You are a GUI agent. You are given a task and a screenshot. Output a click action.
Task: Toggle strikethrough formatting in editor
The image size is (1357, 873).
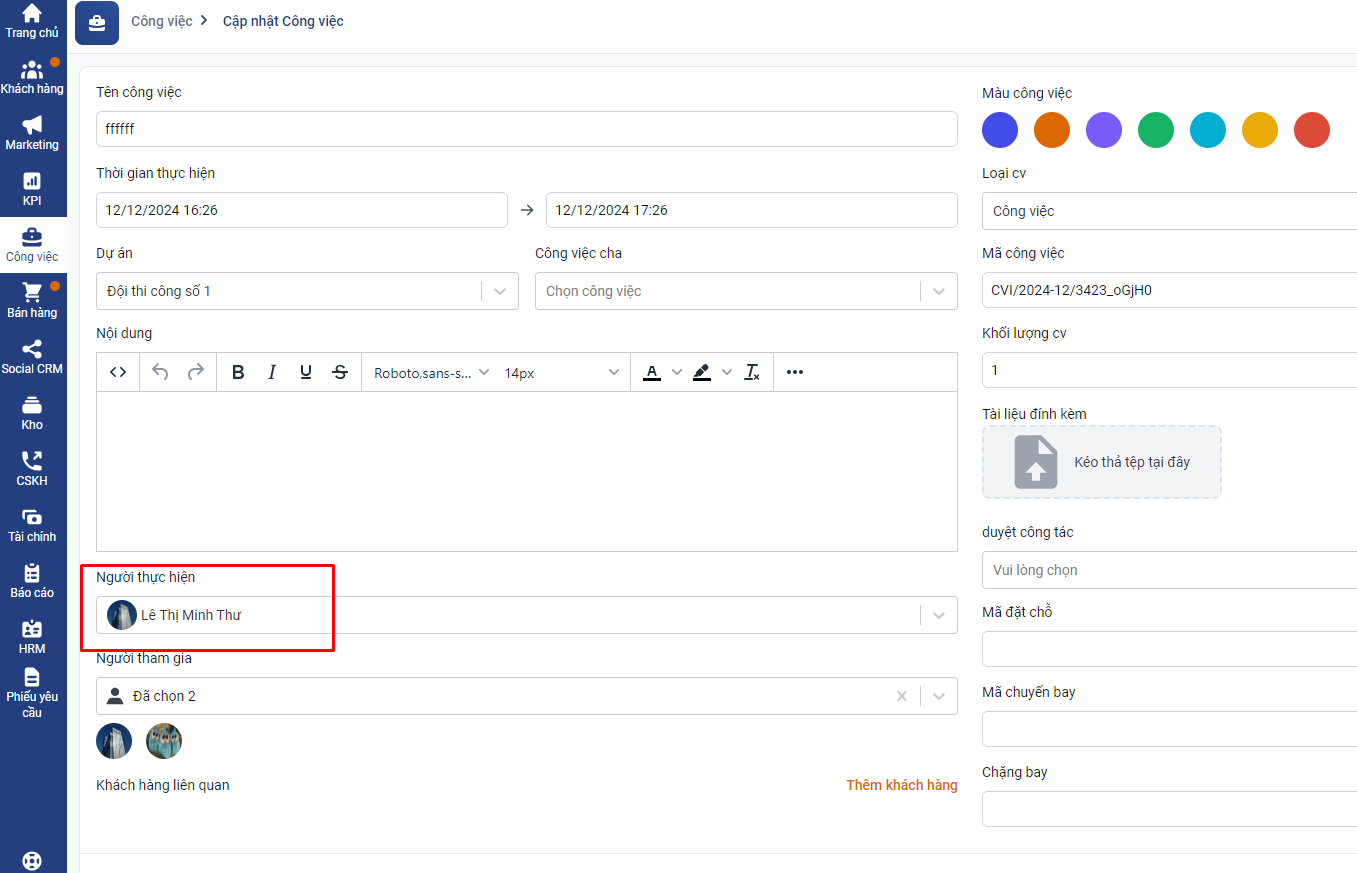340,372
